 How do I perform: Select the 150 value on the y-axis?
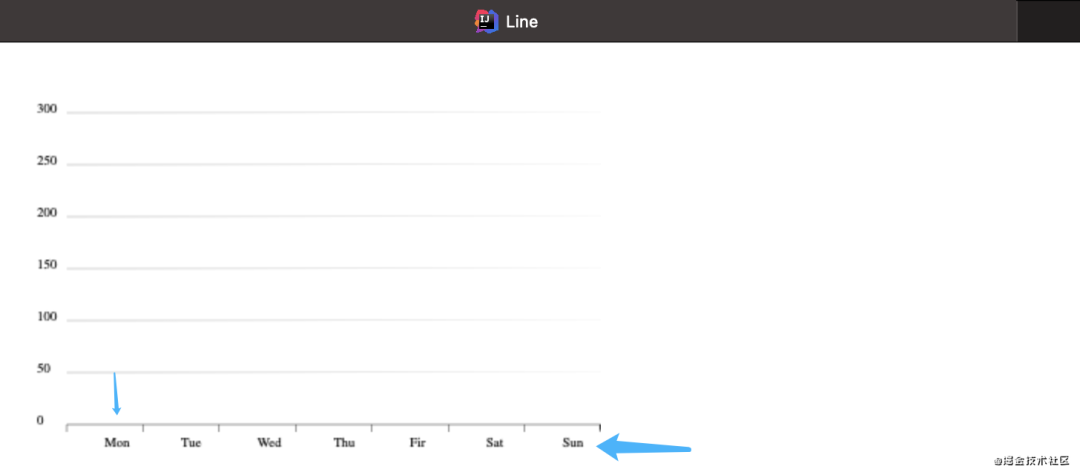[x=47, y=265]
